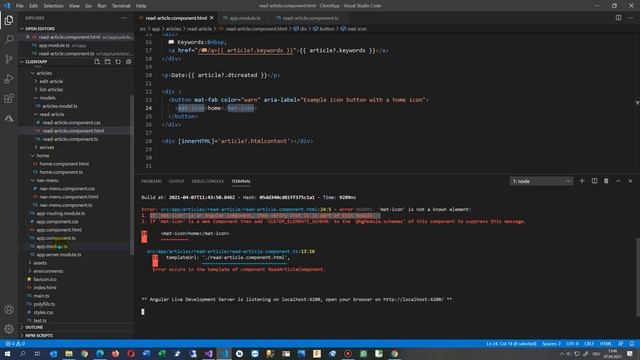Click the feedback icon in status bar
The width and height of the screenshot is (640, 360).
point(620,344)
